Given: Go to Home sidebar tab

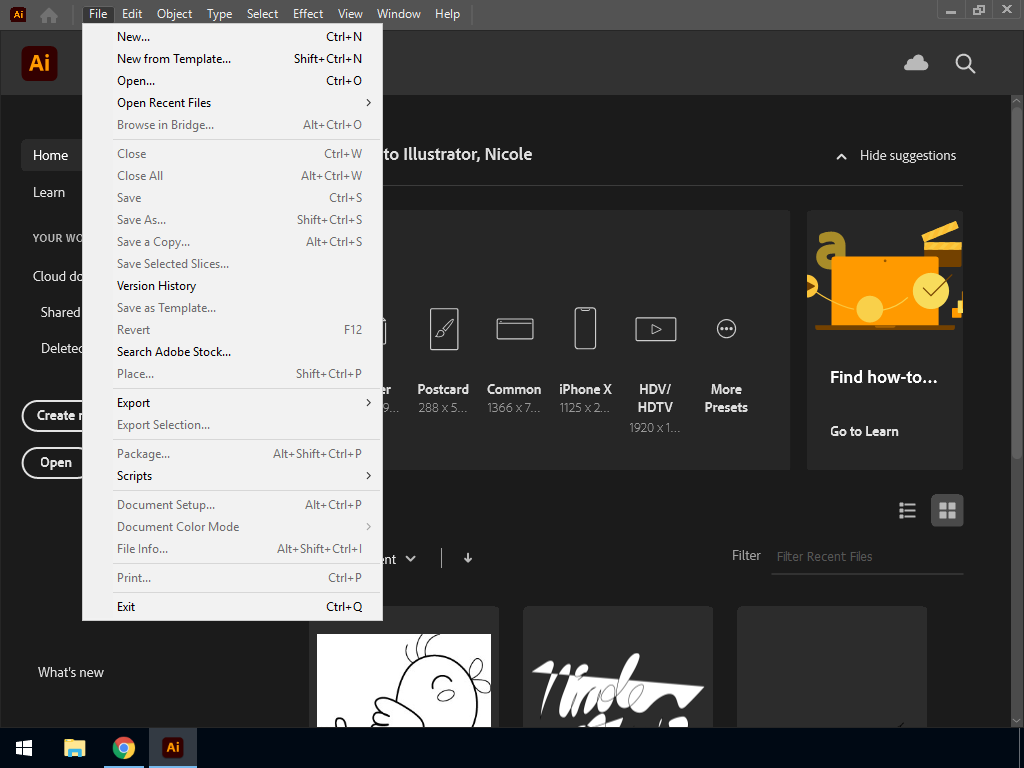Looking at the screenshot, I should 51,155.
